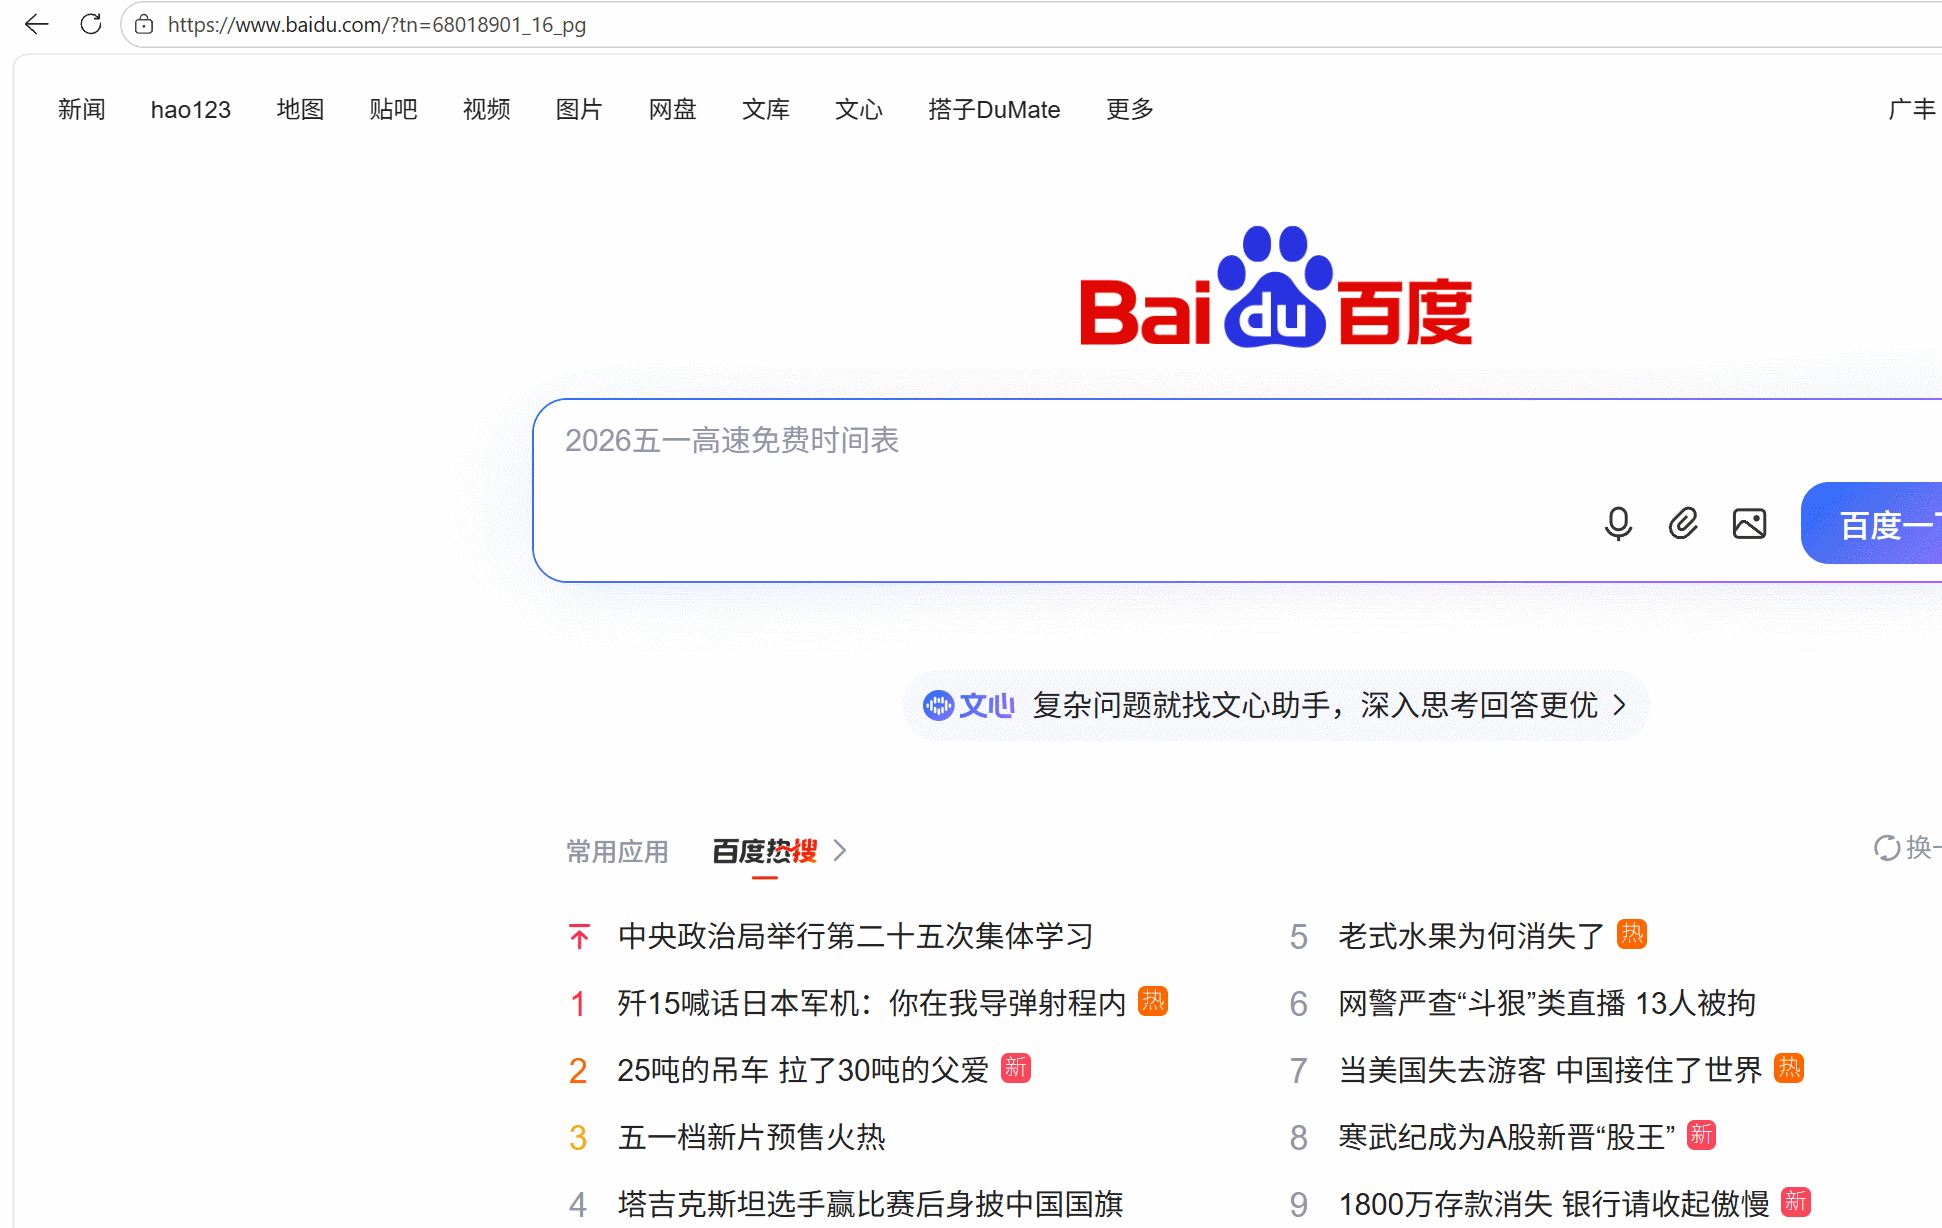Viewport: 1942px width, 1228px height.
Task: Reload the page with refresh icon
Action: tap(91, 24)
